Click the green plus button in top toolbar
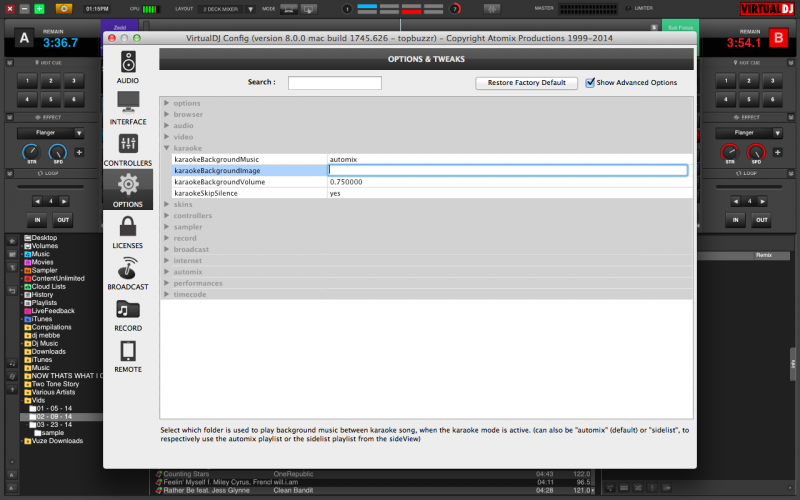 click(x=39, y=9)
